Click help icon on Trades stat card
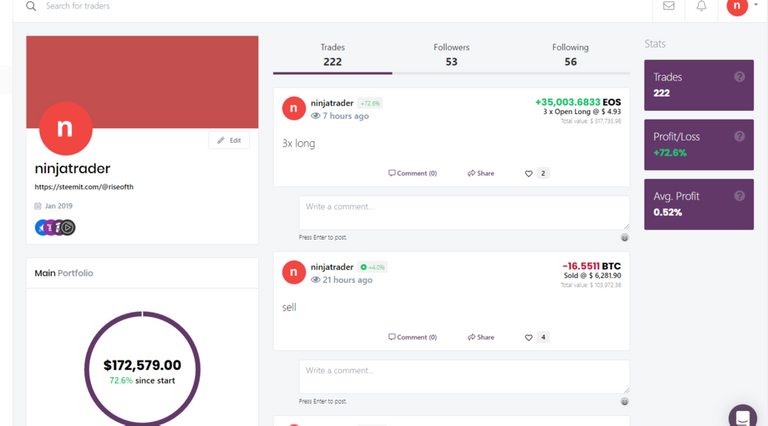 point(739,77)
